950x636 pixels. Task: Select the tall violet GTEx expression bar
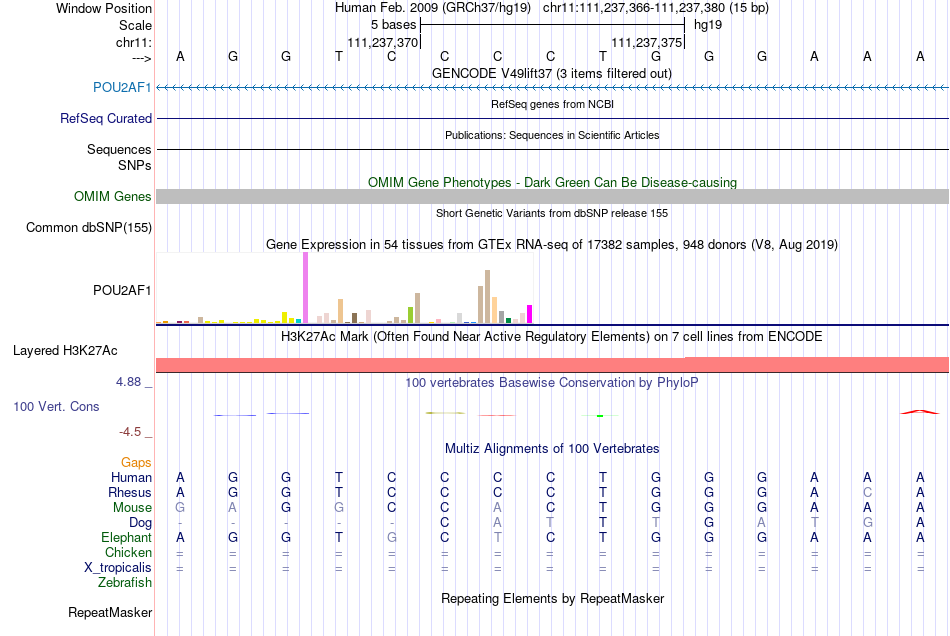(305, 288)
